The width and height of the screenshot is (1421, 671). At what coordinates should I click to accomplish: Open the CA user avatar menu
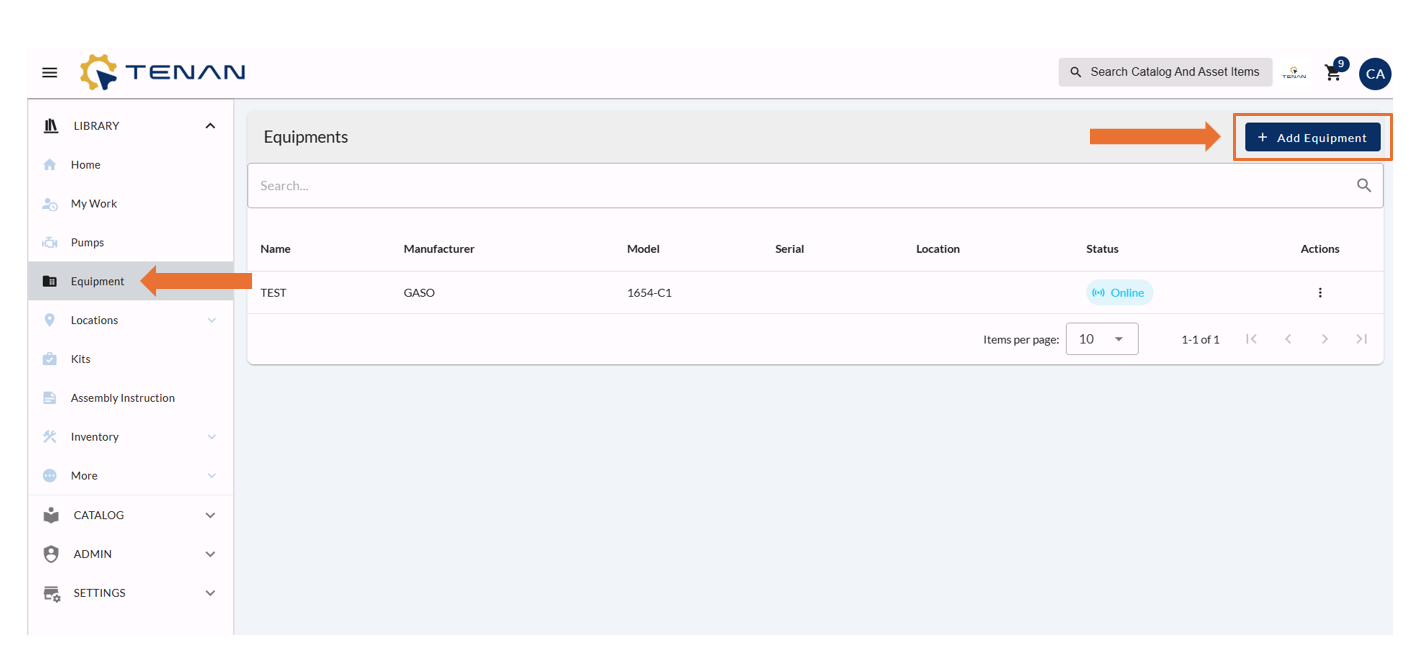[1375, 73]
